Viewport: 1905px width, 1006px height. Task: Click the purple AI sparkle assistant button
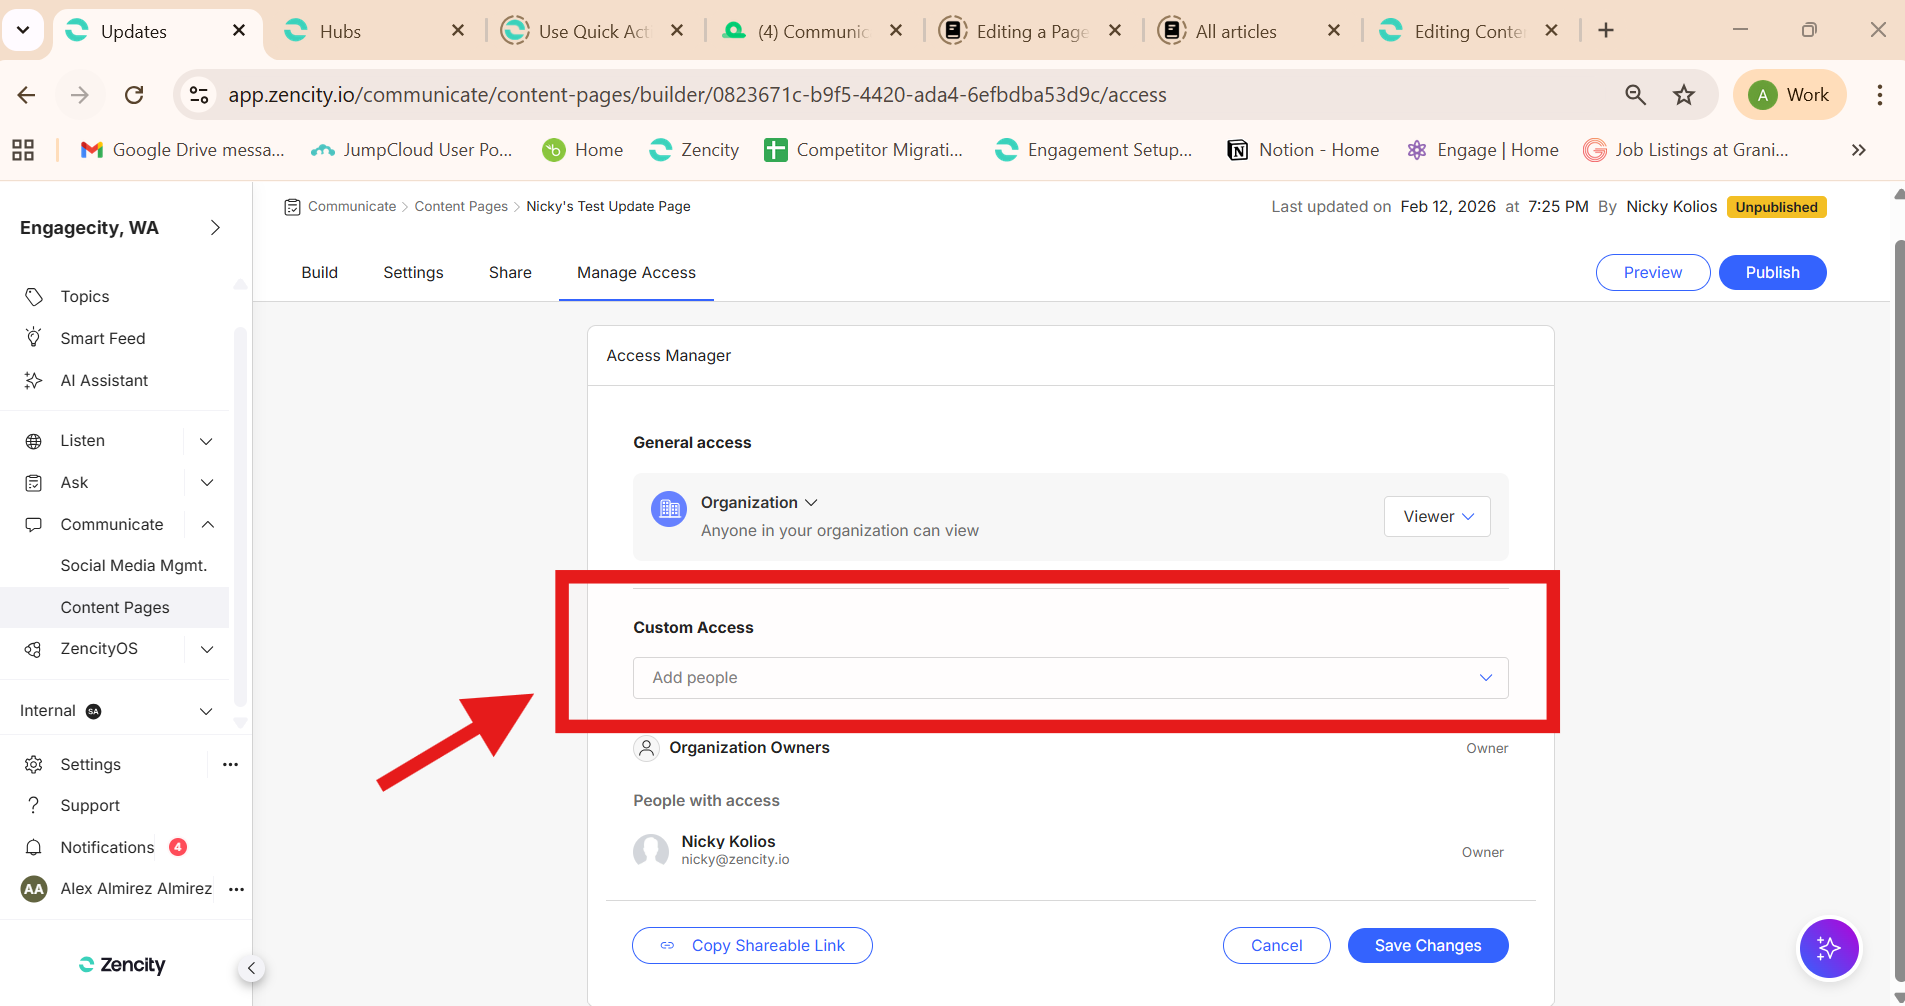pos(1828,948)
